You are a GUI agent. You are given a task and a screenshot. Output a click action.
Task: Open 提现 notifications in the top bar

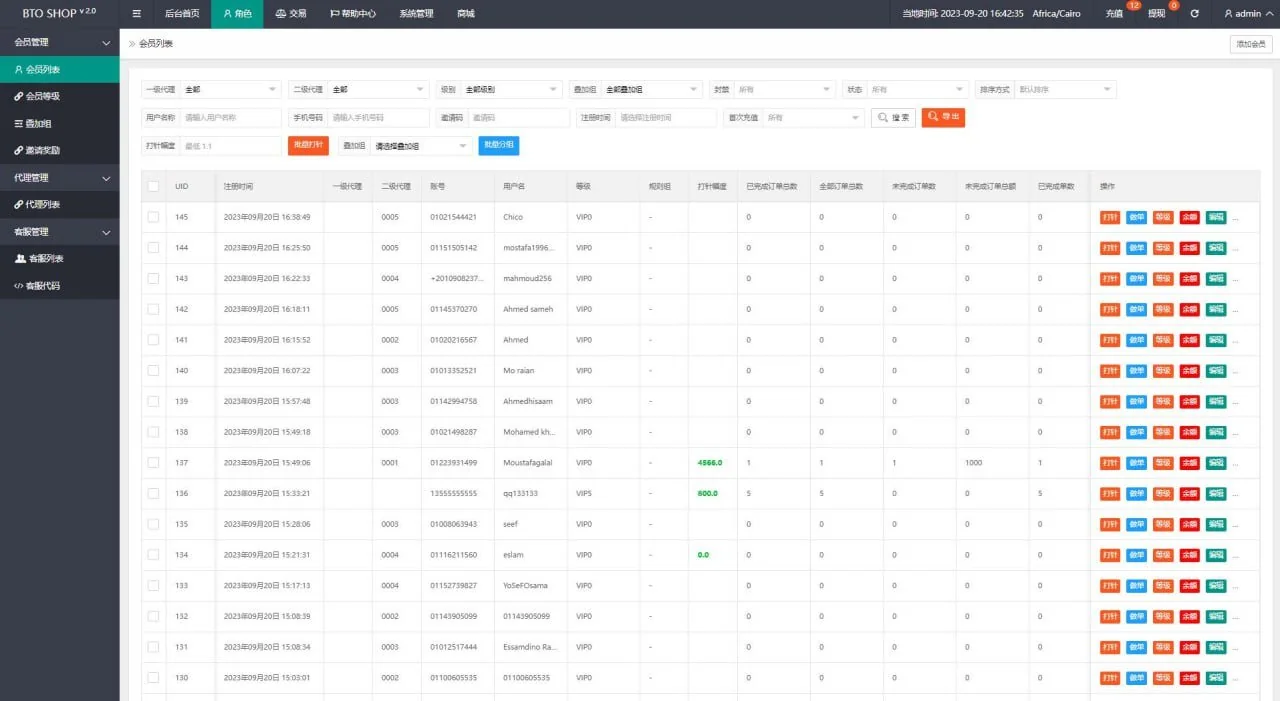1156,14
